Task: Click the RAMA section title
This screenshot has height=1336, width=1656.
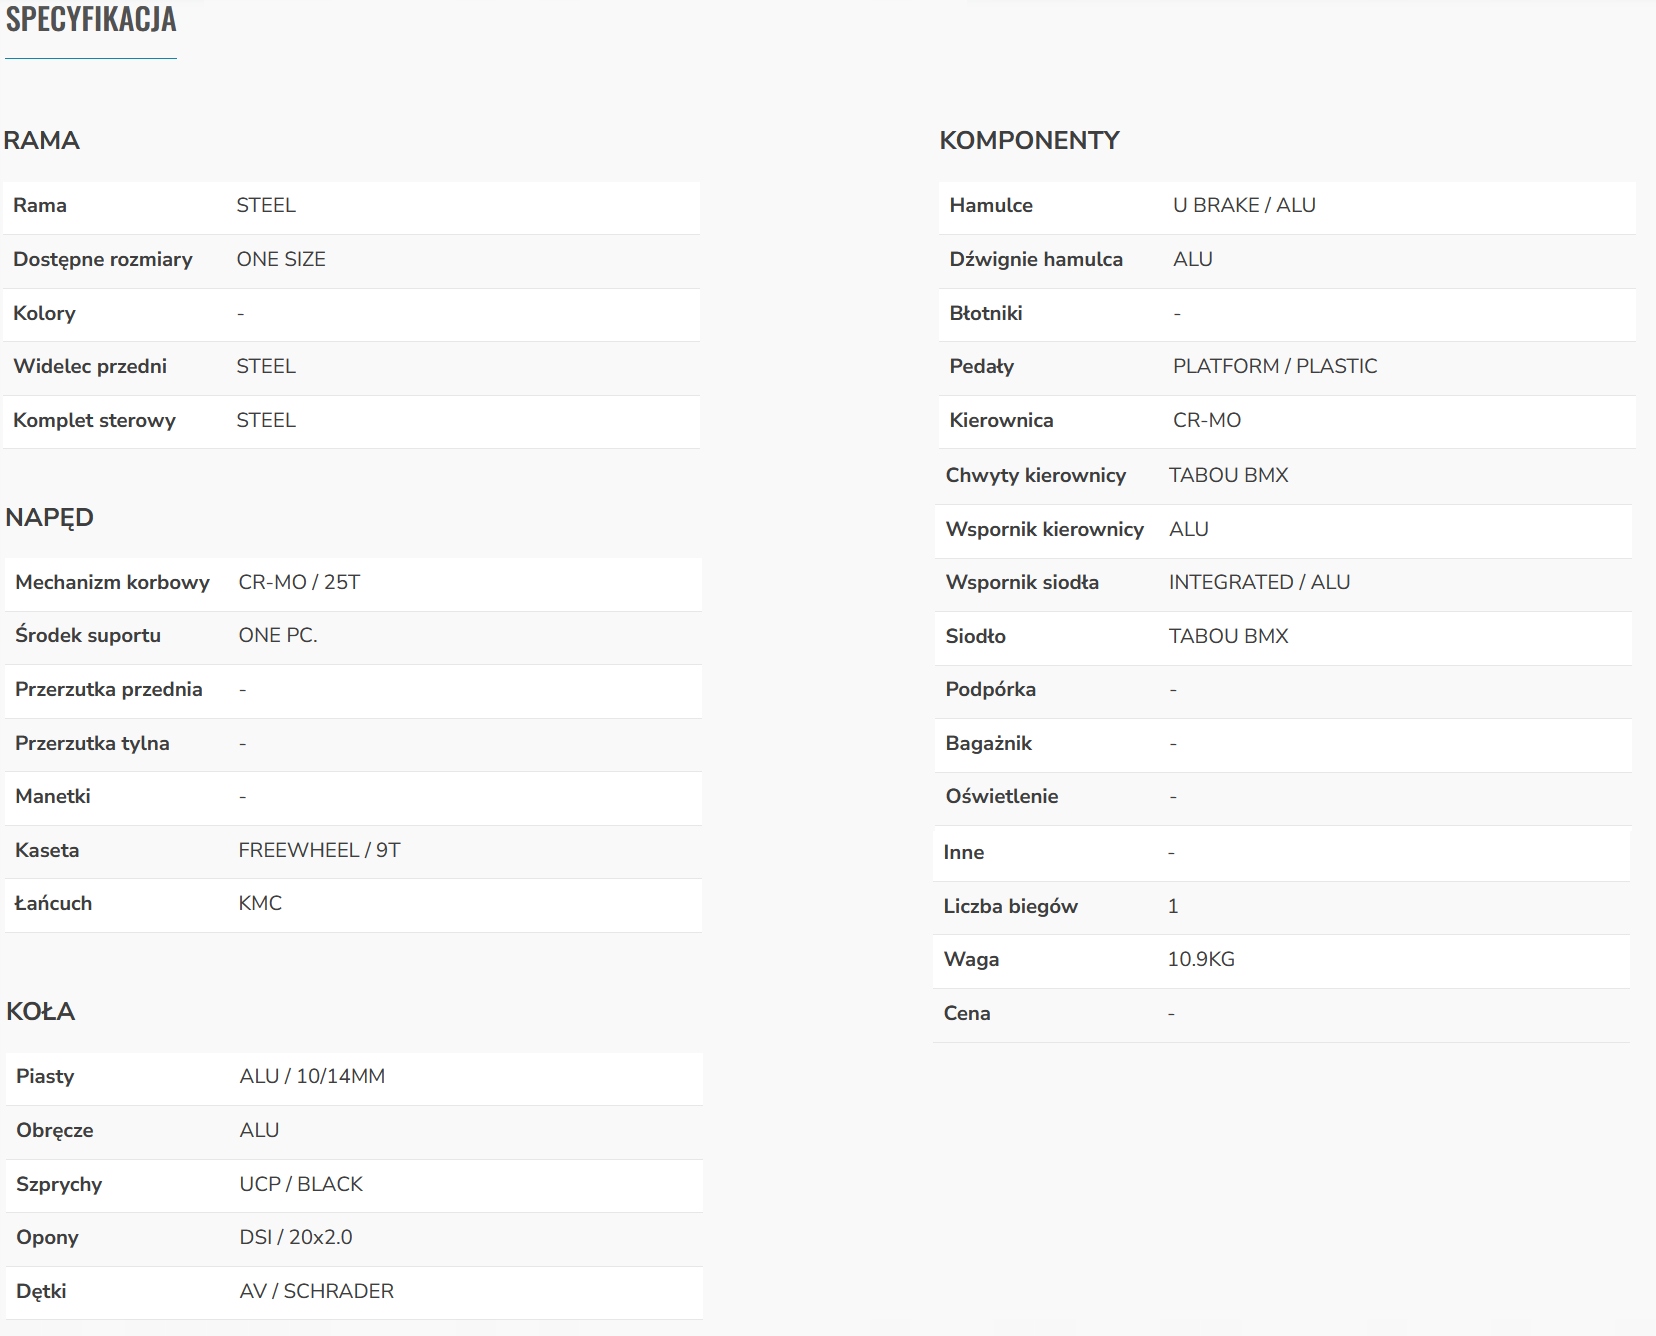Action: [x=41, y=140]
